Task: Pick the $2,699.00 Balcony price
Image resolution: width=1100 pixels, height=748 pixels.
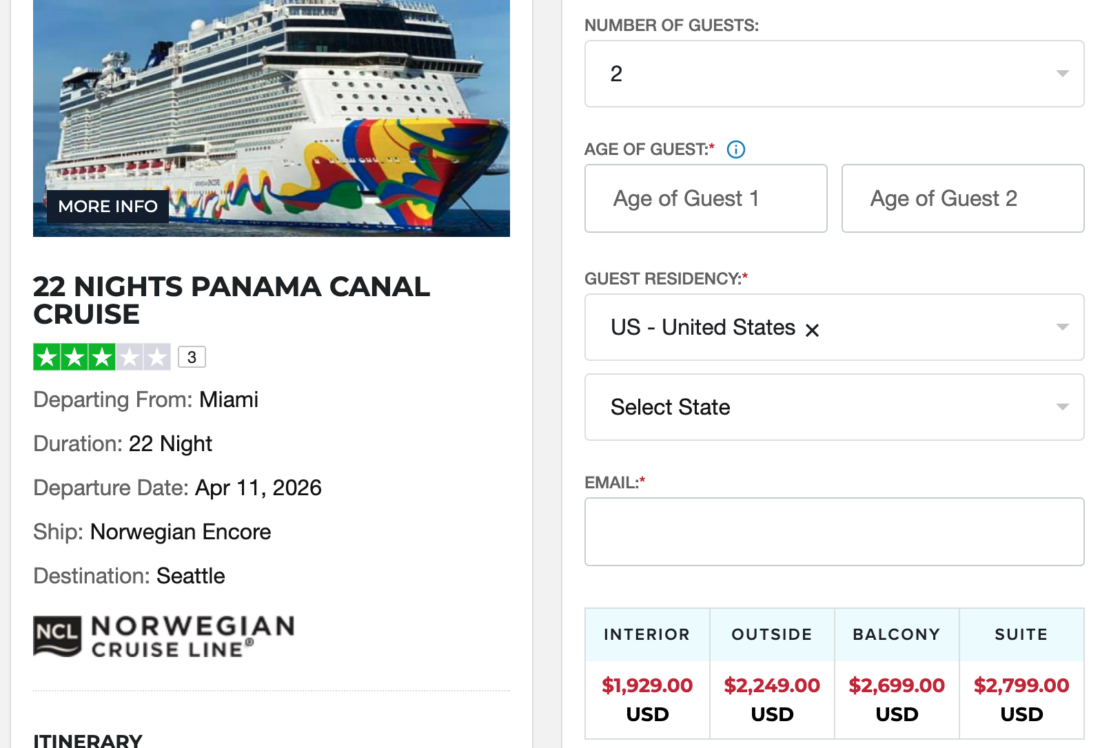Action: click(x=897, y=686)
